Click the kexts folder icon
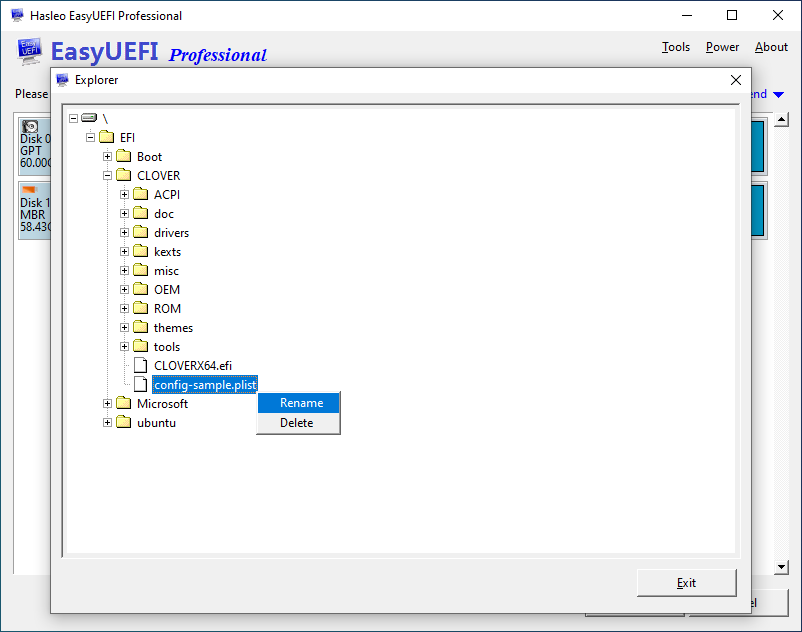The height and width of the screenshot is (632, 802). tap(140, 251)
